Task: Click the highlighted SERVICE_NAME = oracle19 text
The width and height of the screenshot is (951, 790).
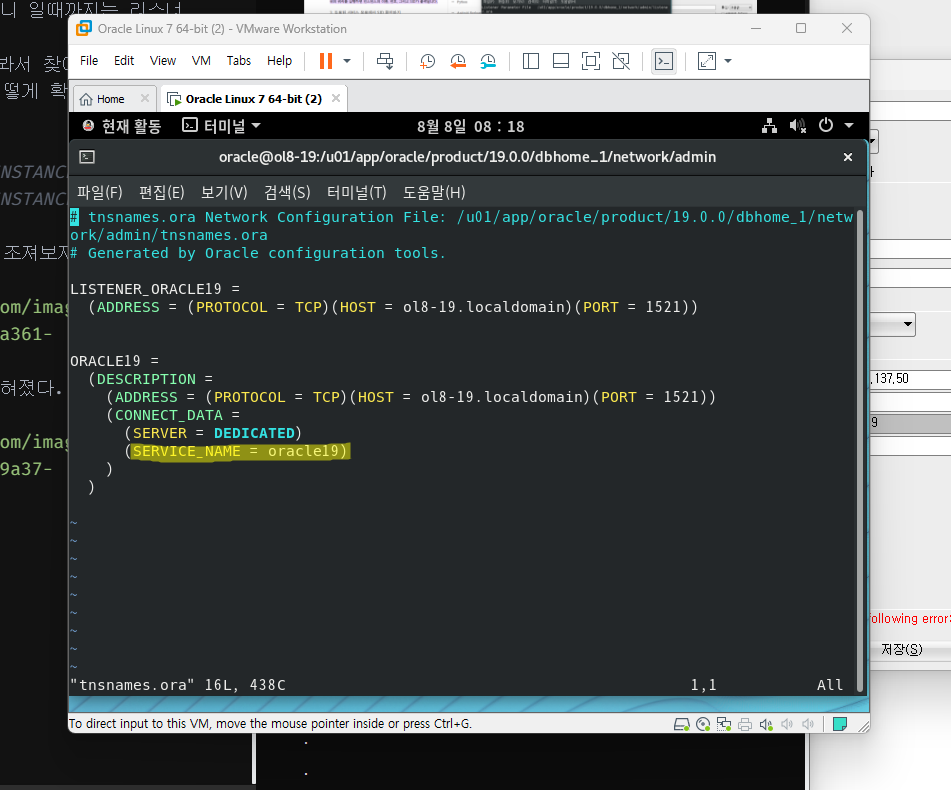Action: point(240,452)
